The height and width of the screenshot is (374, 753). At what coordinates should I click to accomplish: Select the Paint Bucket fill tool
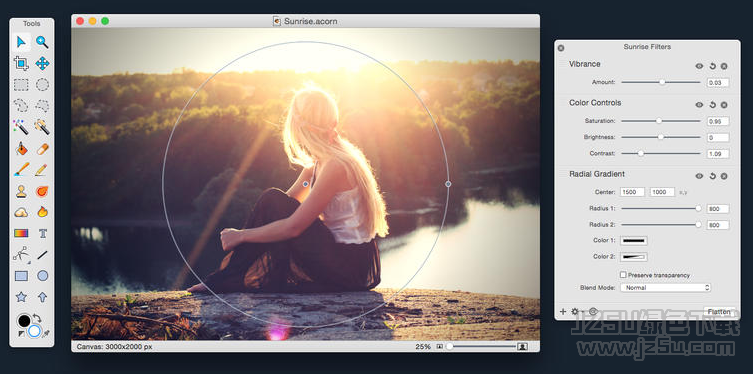tap(21, 148)
